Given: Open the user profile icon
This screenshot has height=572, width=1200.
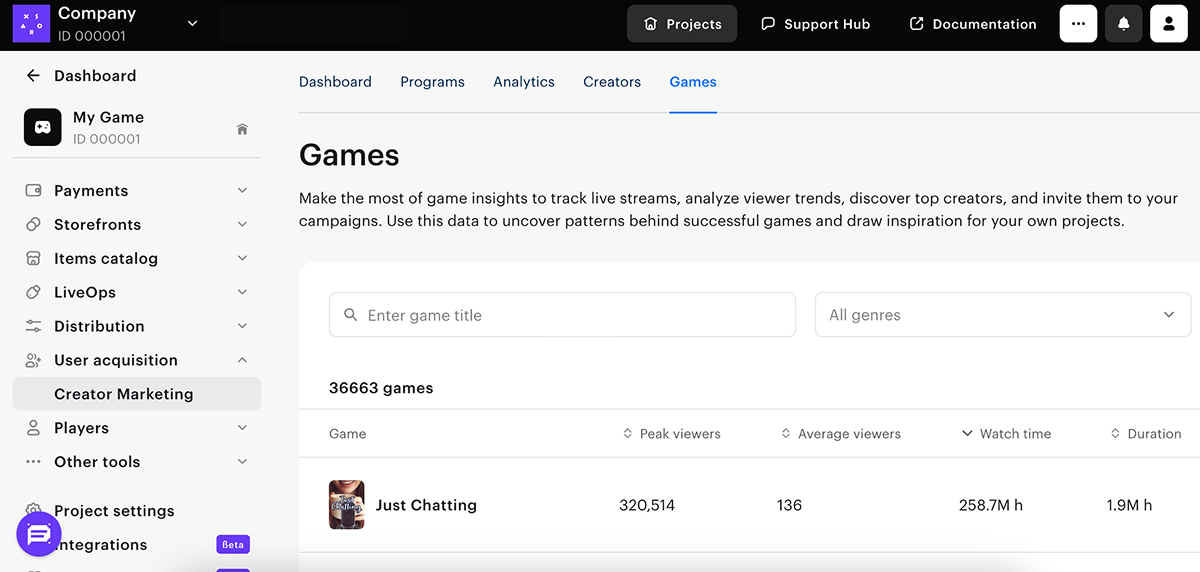Looking at the screenshot, I should (1168, 24).
